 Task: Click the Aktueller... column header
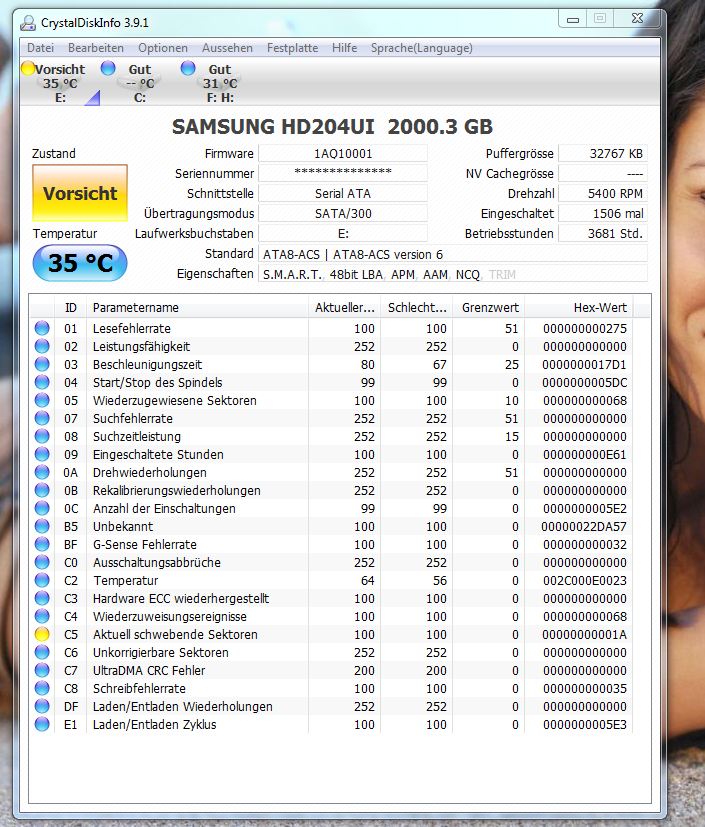[x=344, y=307]
